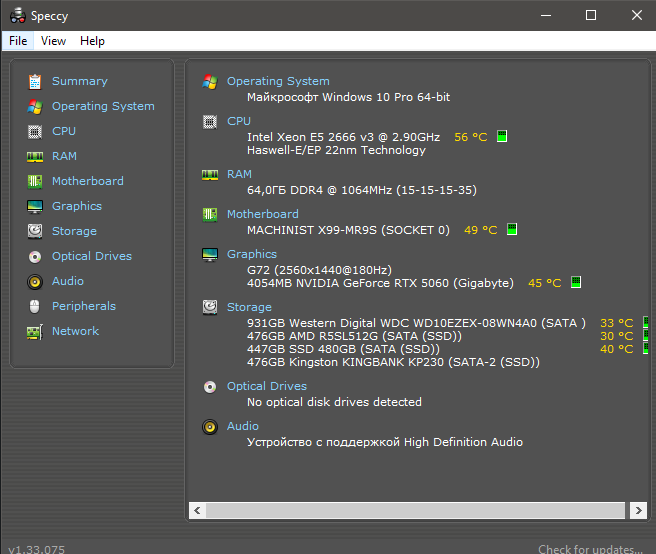Select CPU in the sidebar list
Viewport: 656px width, 554px height.
tap(64, 131)
